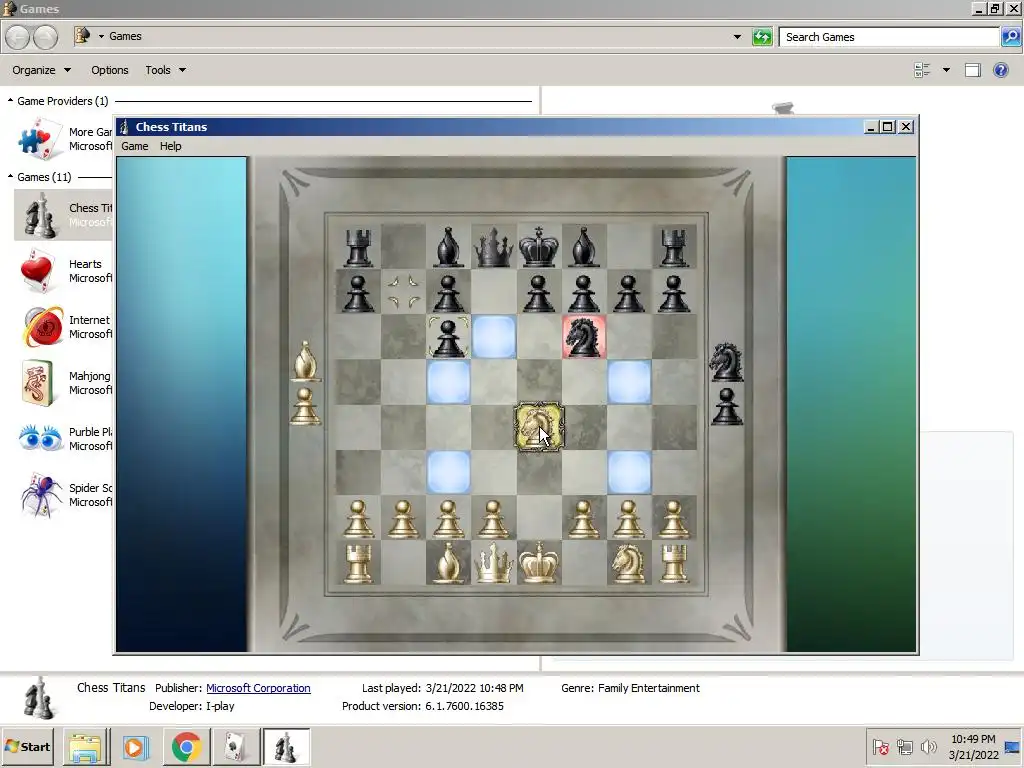Image resolution: width=1024 pixels, height=768 pixels.
Task: Click the captured black knight beside the board
Action: (x=726, y=362)
